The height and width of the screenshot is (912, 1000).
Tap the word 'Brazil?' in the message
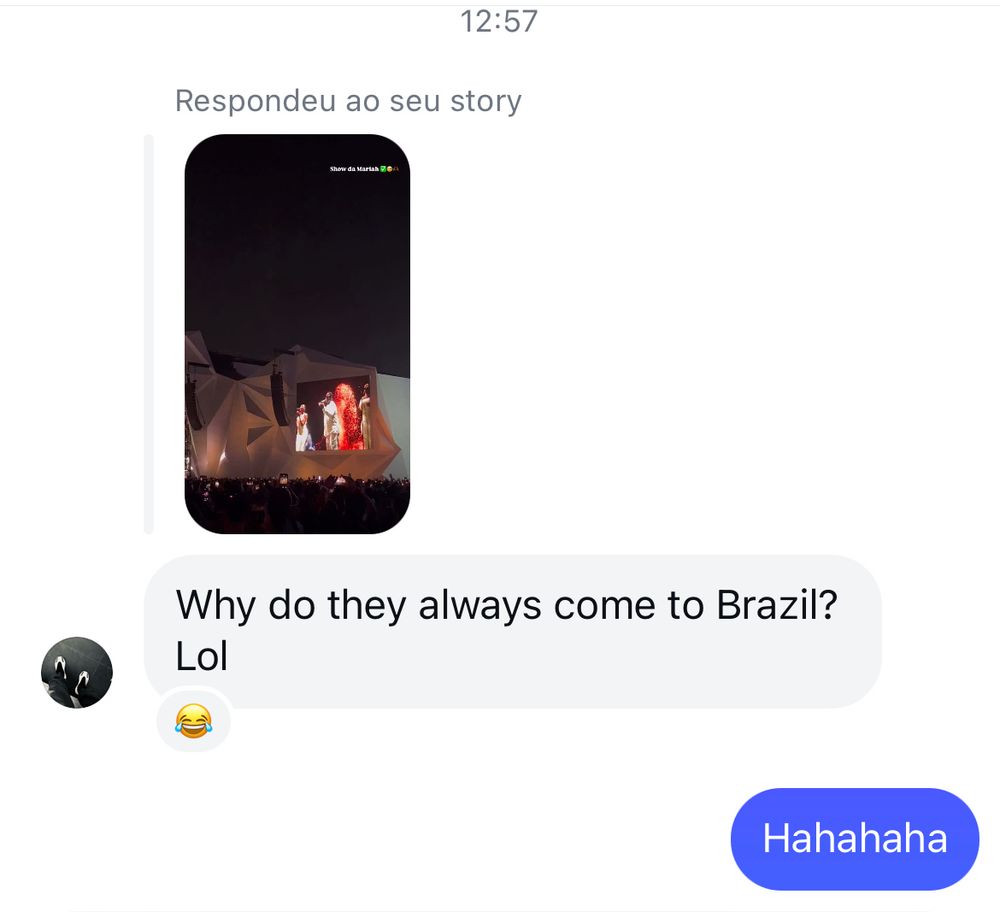tap(777, 605)
